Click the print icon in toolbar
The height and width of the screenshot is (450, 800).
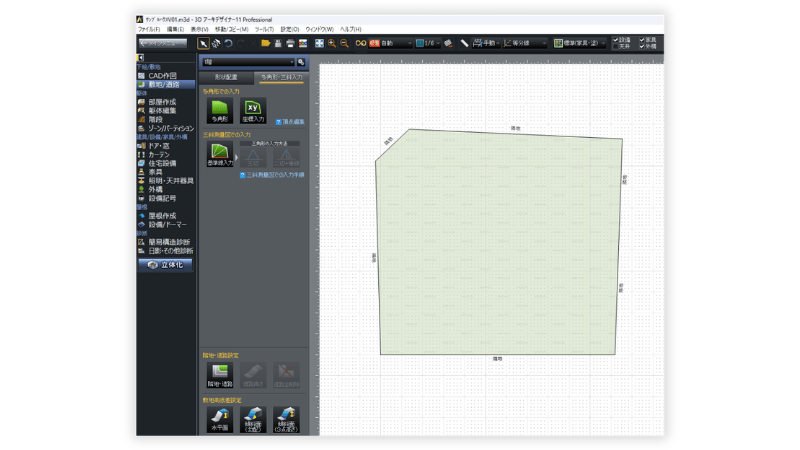click(290, 43)
